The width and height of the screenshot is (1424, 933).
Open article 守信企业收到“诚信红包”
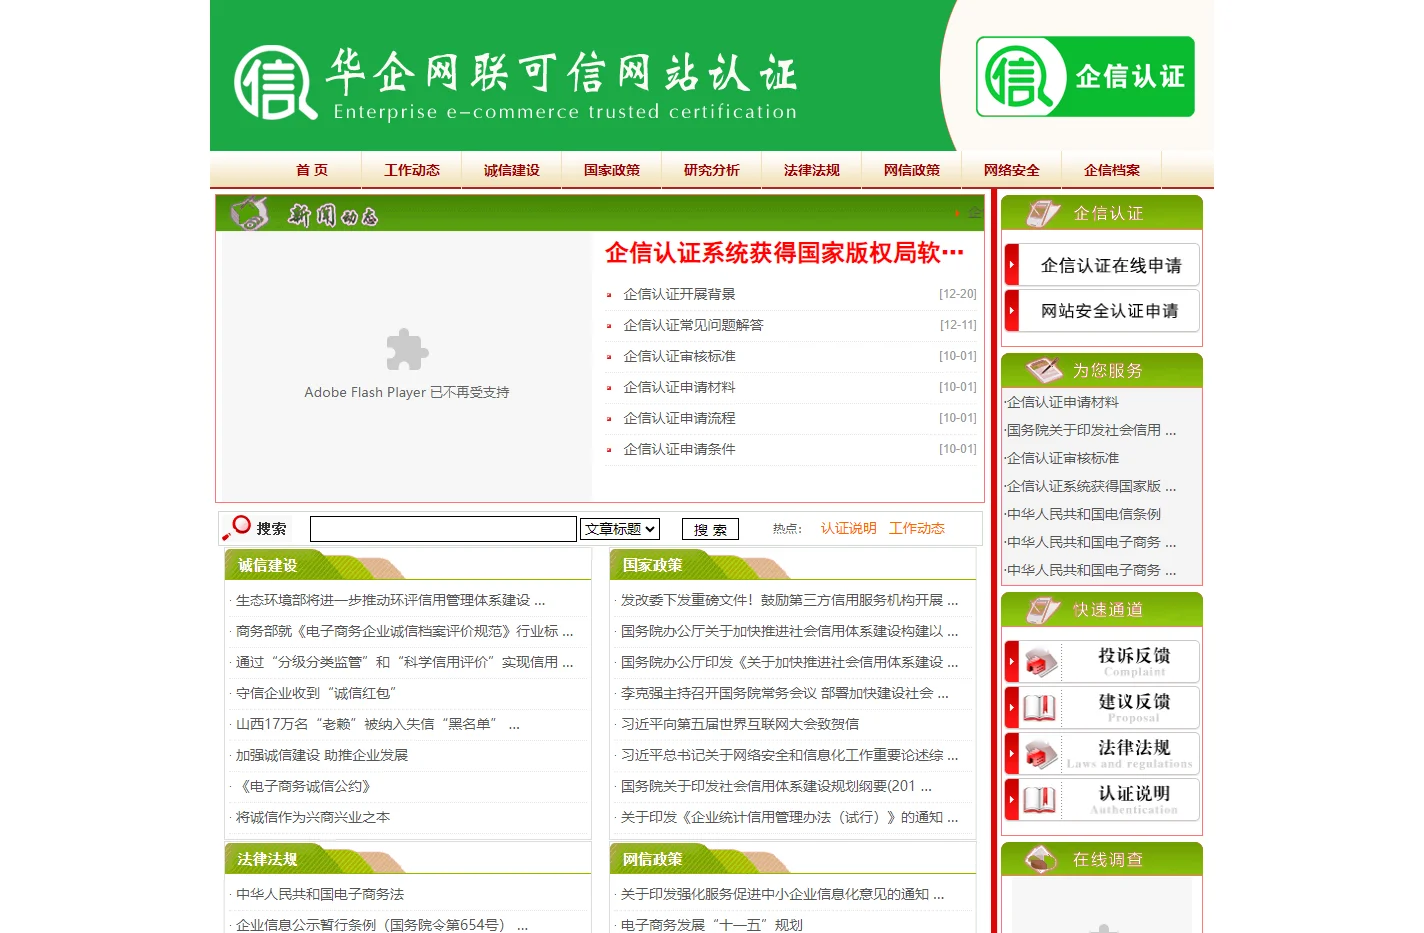[x=316, y=693]
